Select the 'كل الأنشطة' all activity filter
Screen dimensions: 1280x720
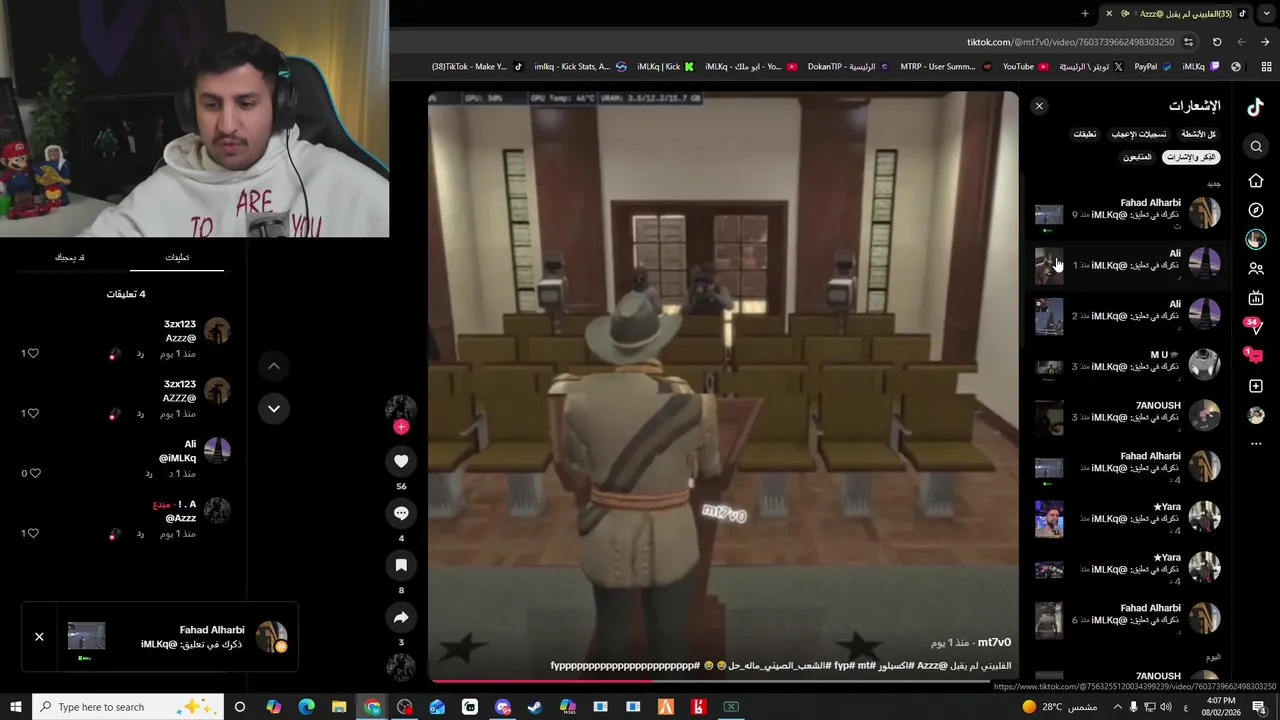click(1198, 134)
